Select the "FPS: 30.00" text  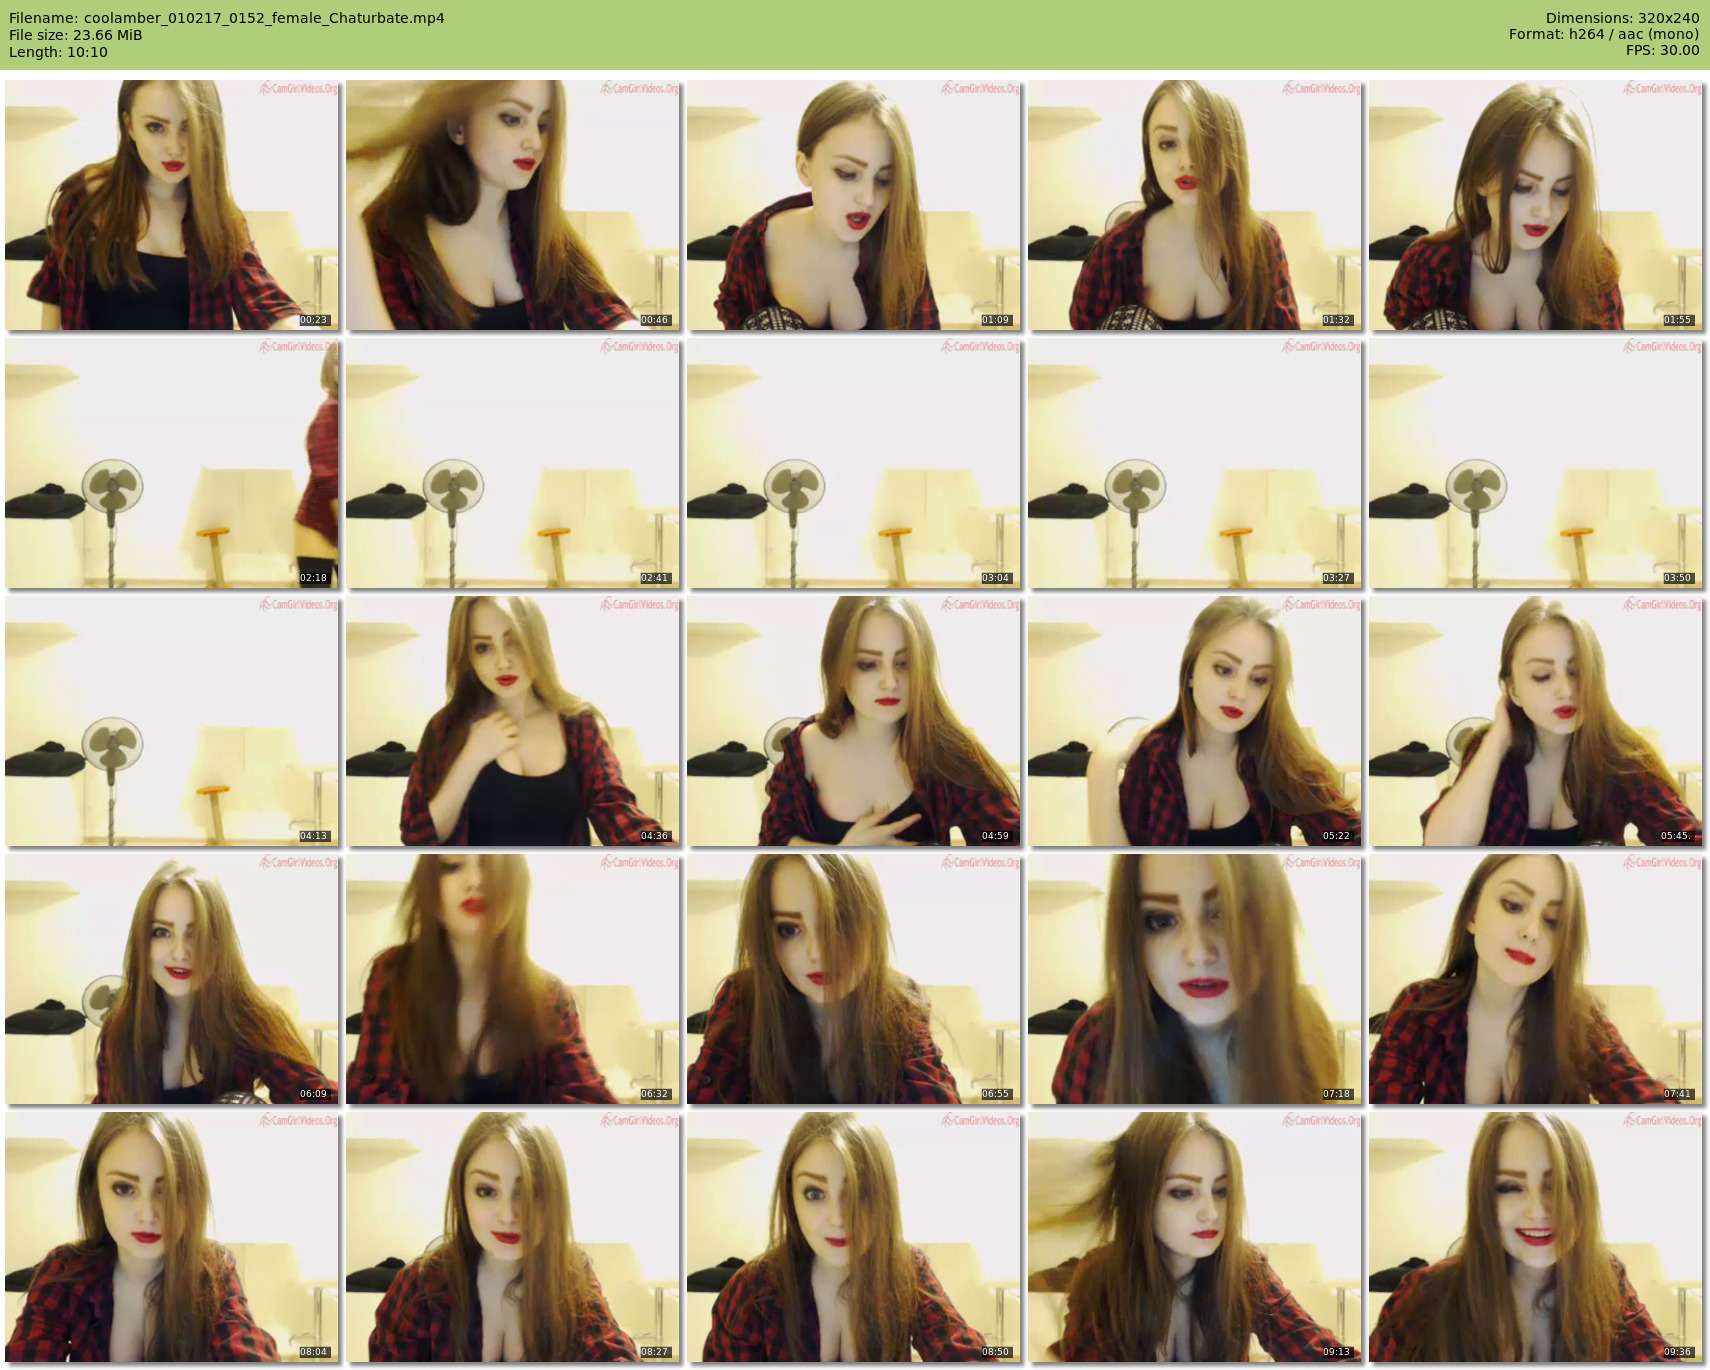pyautogui.click(x=1662, y=50)
